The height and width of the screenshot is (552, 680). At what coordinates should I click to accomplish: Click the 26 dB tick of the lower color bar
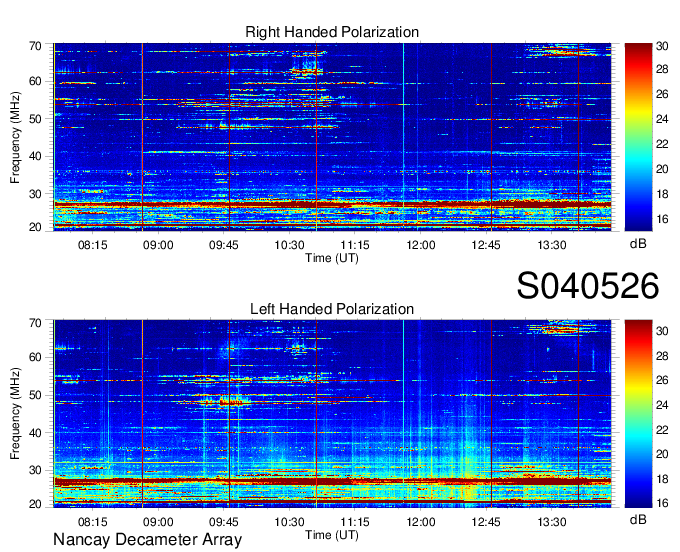pos(662,380)
